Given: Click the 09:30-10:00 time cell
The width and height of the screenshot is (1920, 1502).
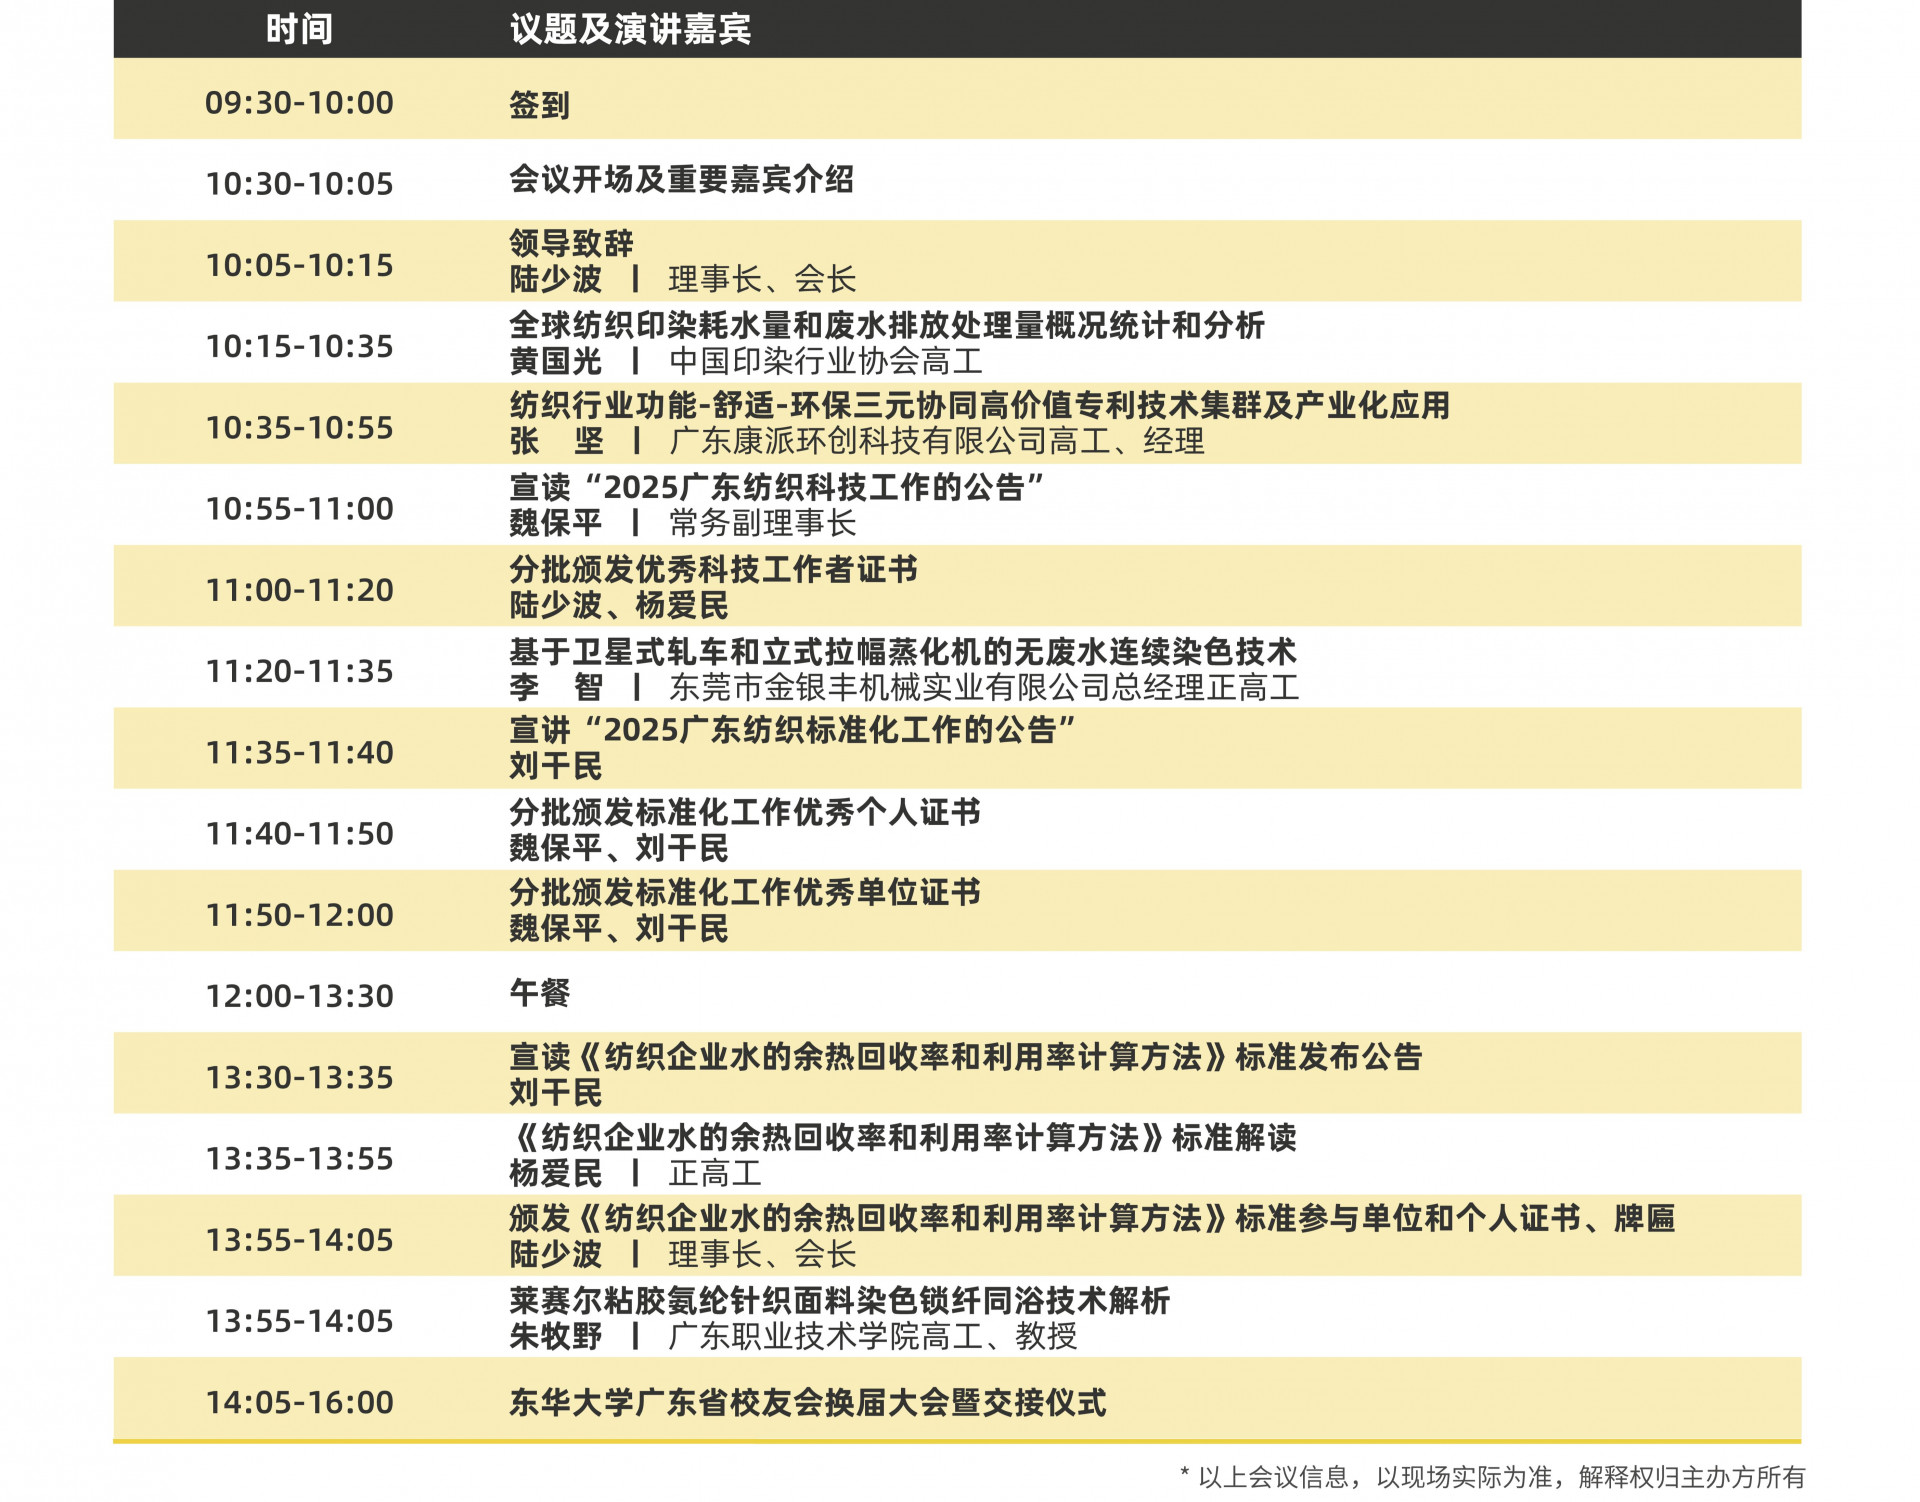Looking at the screenshot, I should coord(299,103).
